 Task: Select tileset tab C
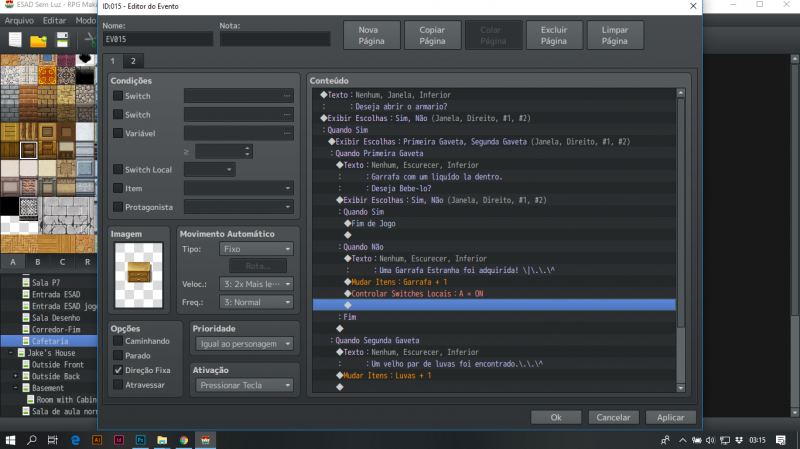click(62, 262)
